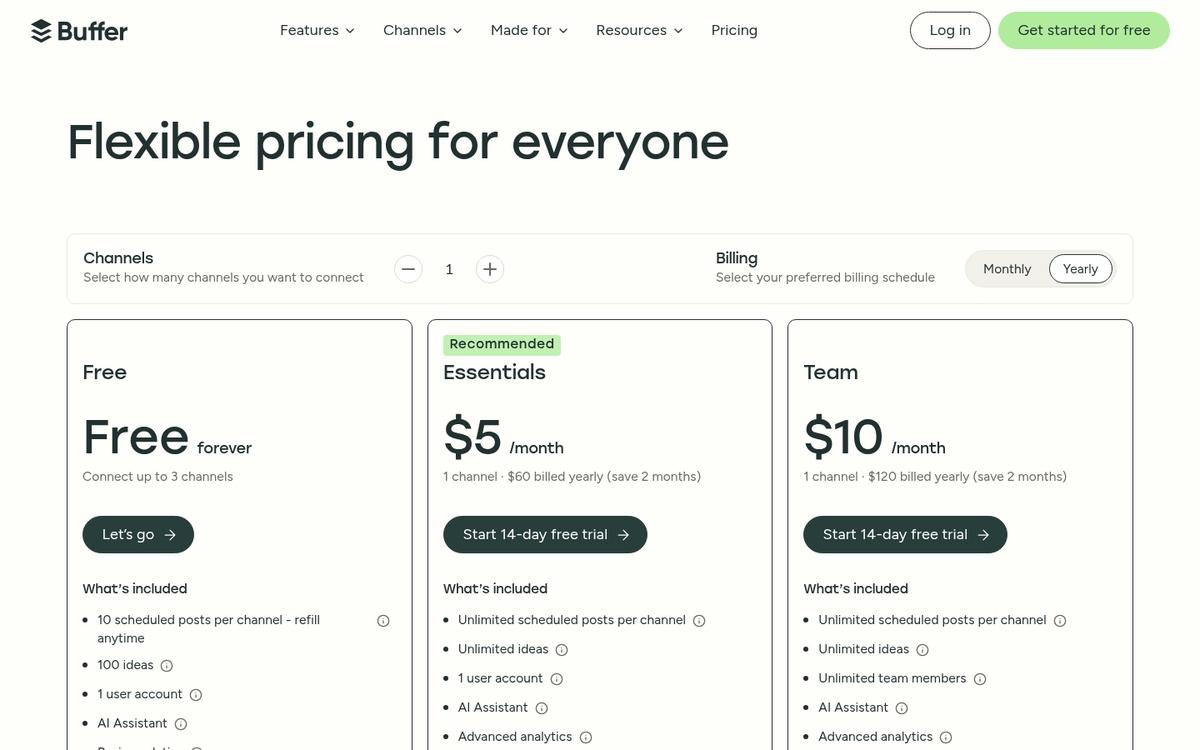Select Yearly billing schedule
Viewport: 1200px width, 750px height.
[x=1080, y=268]
